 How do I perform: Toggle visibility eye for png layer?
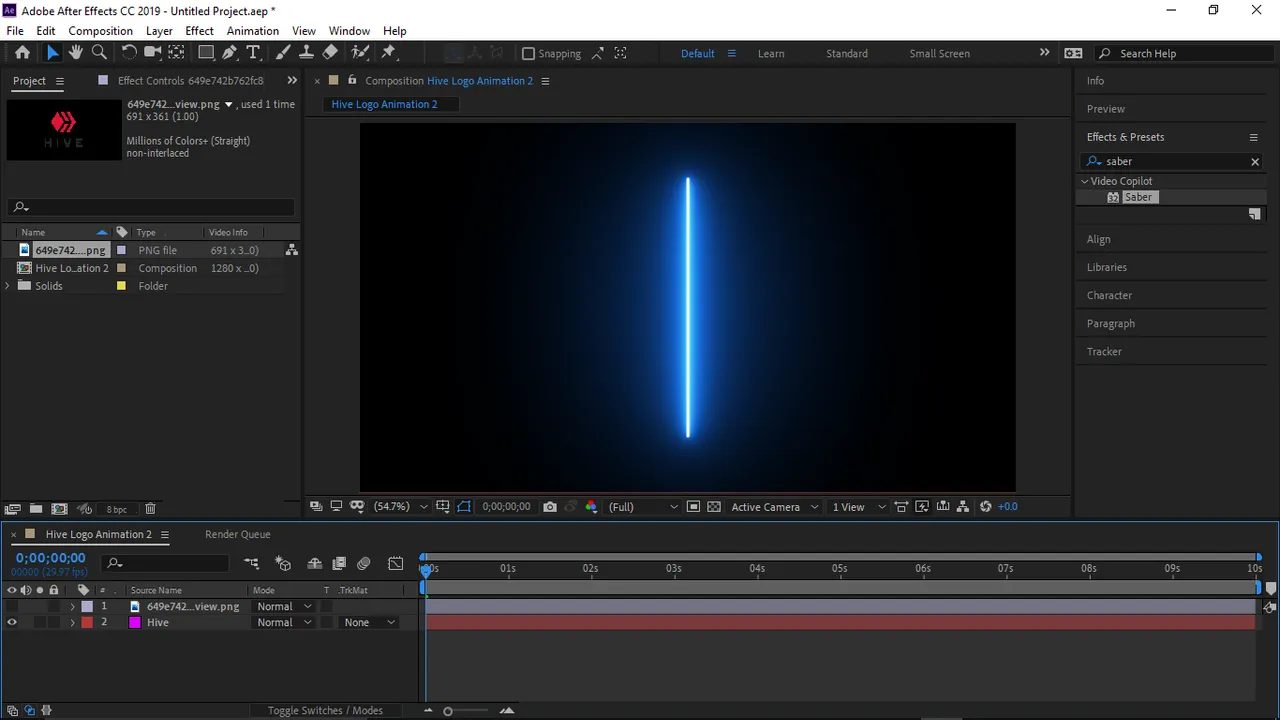[12, 606]
